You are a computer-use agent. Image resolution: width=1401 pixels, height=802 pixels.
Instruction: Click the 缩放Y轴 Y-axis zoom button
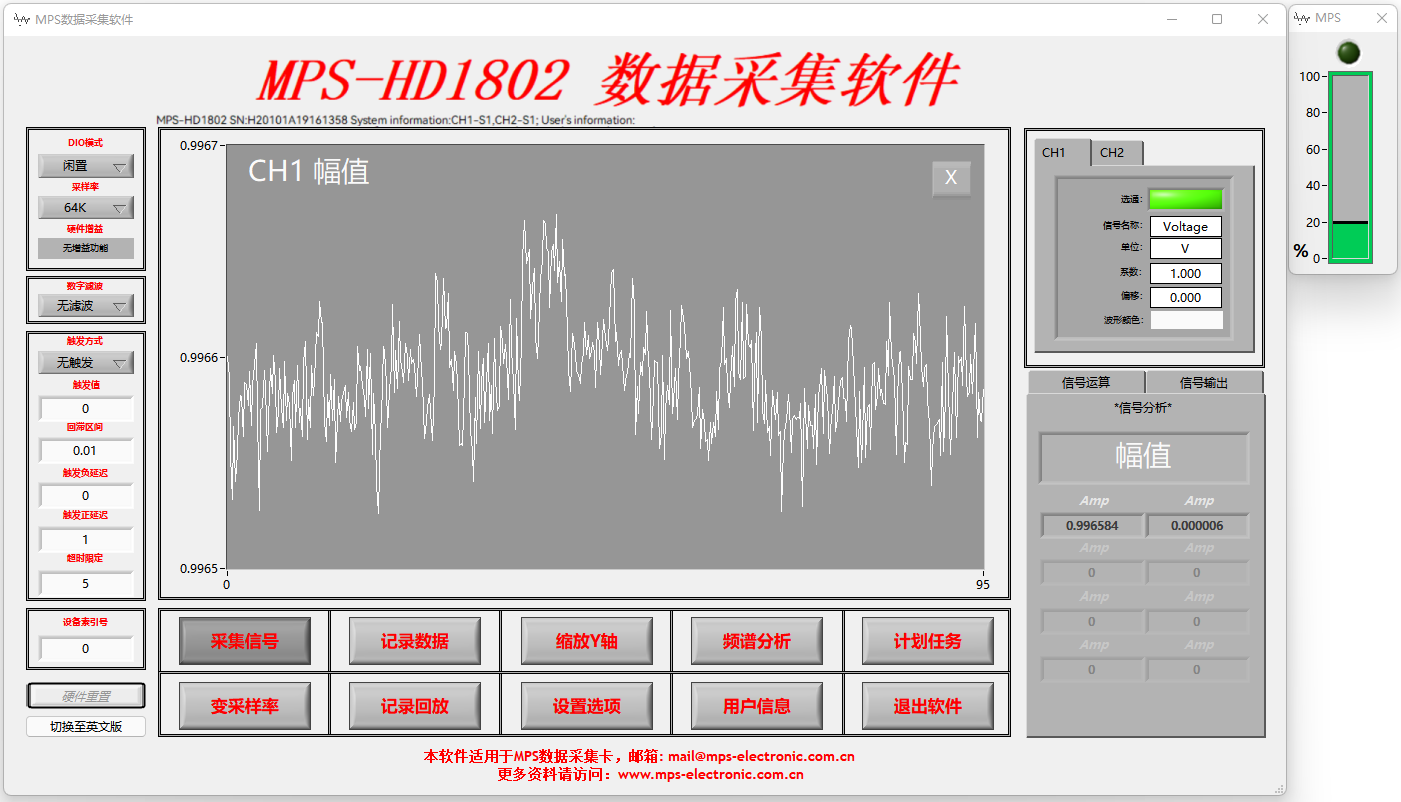[x=586, y=640]
